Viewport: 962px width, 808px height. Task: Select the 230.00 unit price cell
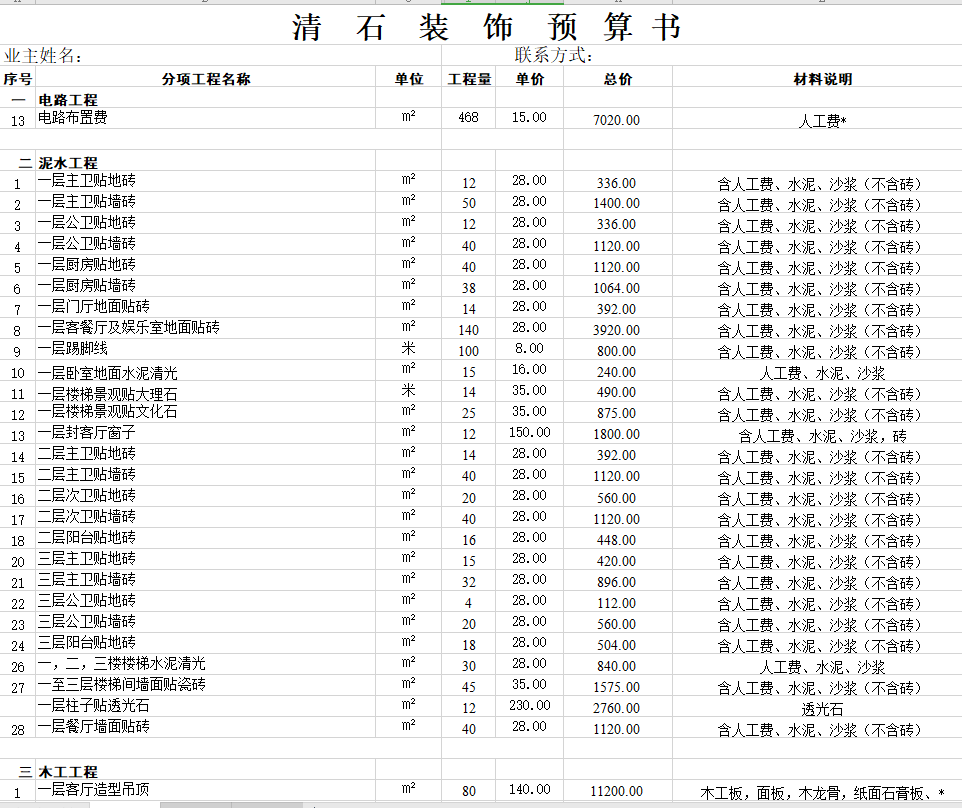point(529,706)
